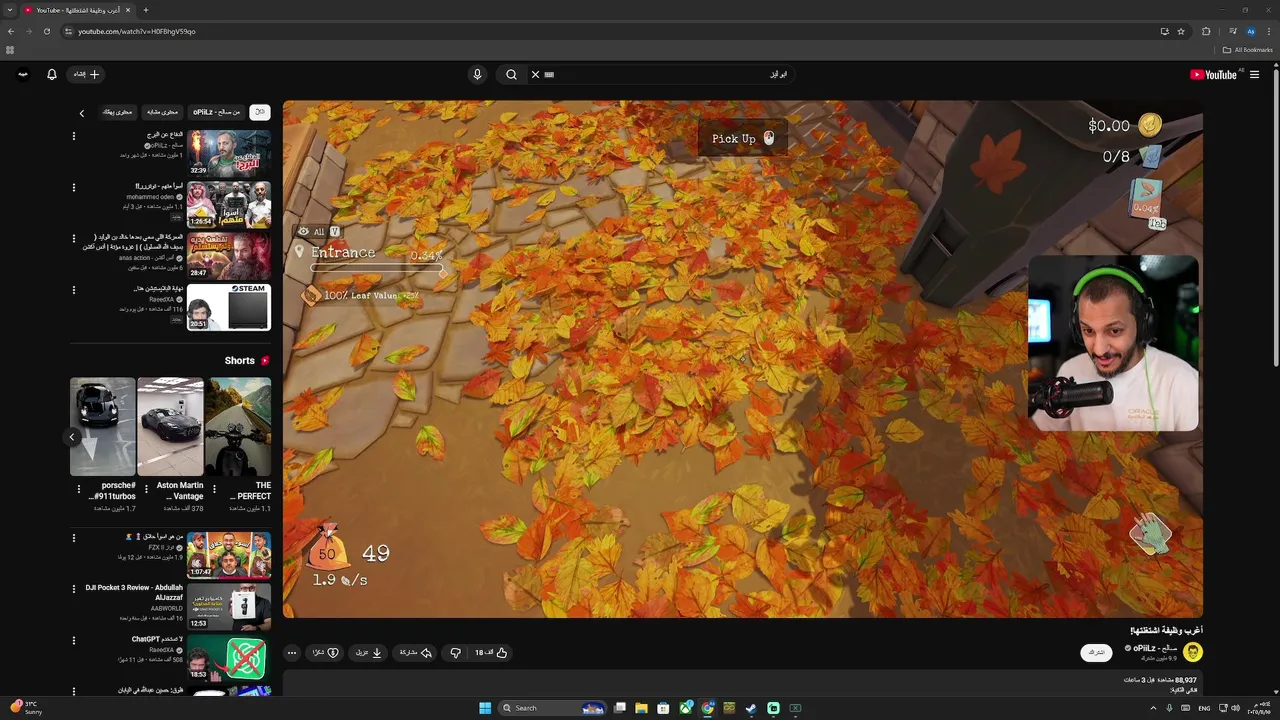Viewport: 1280px width, 720px height.
Task: Open the ChatGPT 18:53 video thumbnail
Action: [x=229, y=658]
